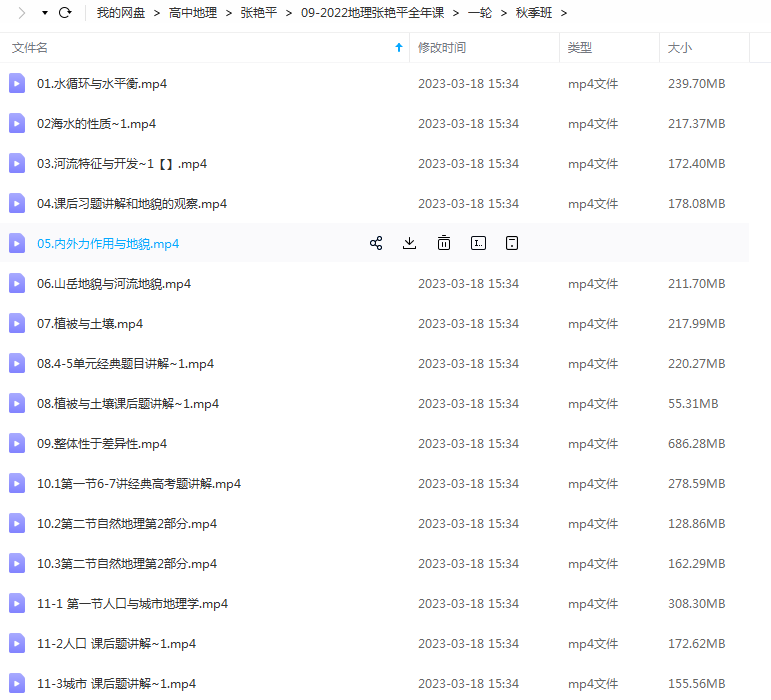Click the video icon of 01.水循环与水平衡.mp4
Viewport: 771px width, 700px height.
pos(17,84)
